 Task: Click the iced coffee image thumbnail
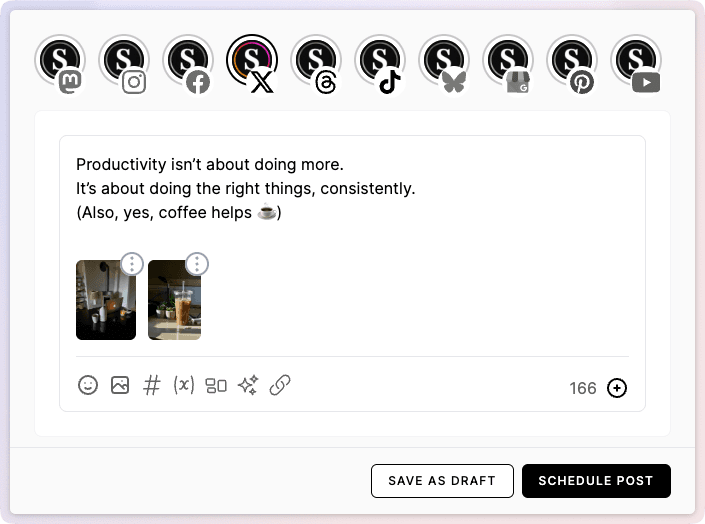[x=174, y=300]
